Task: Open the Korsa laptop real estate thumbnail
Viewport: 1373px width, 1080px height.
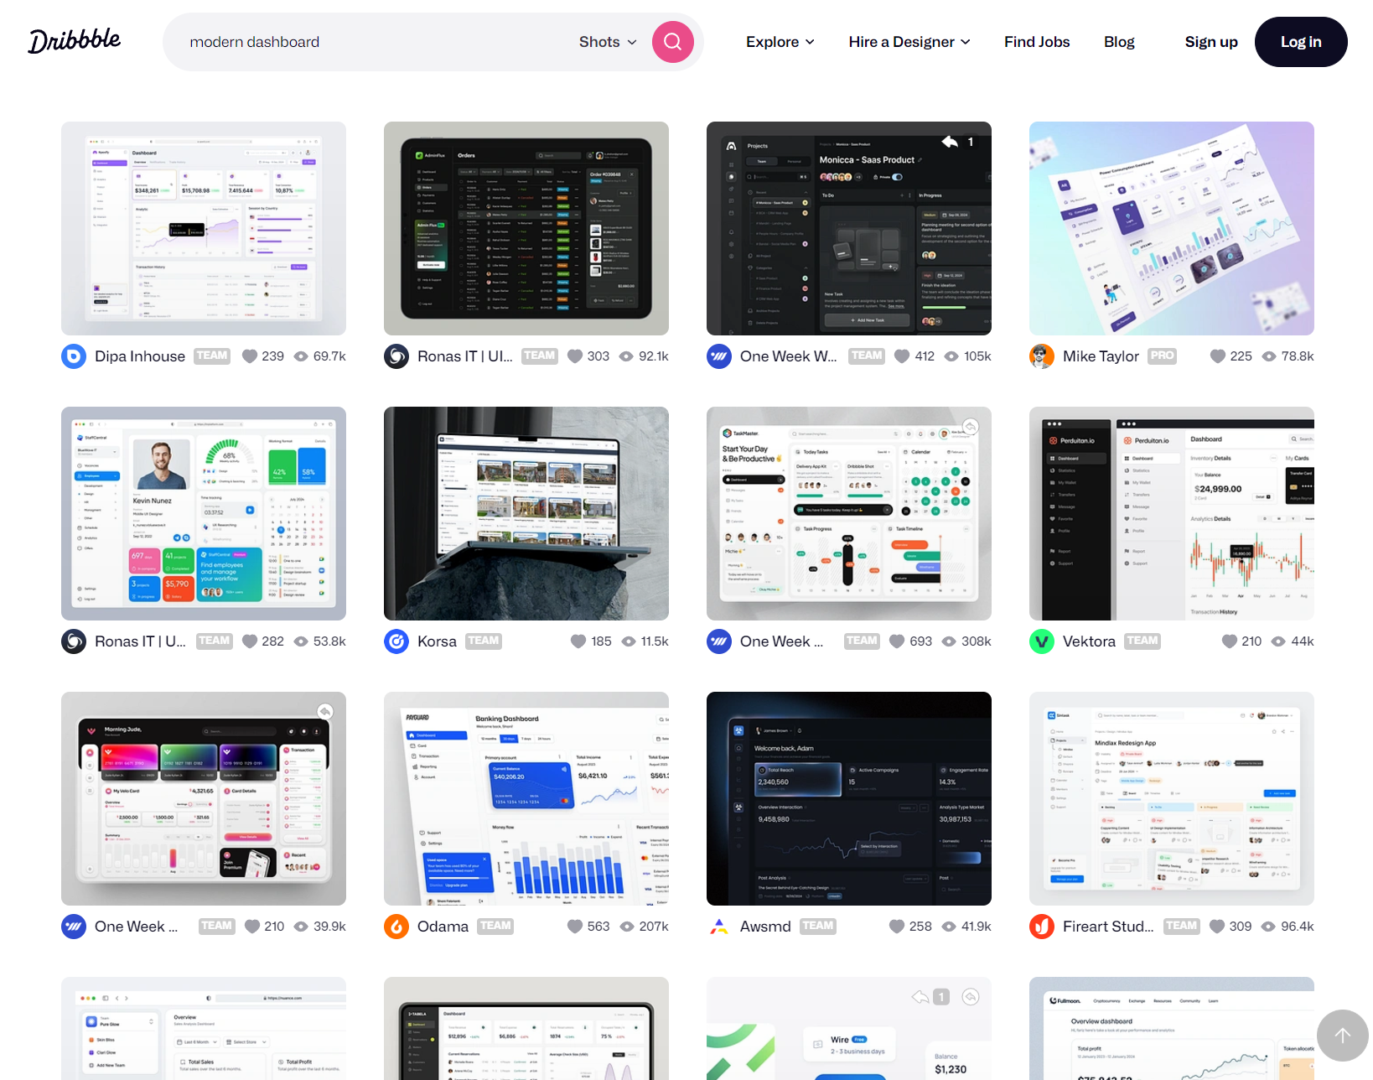Action: (526, 513)
